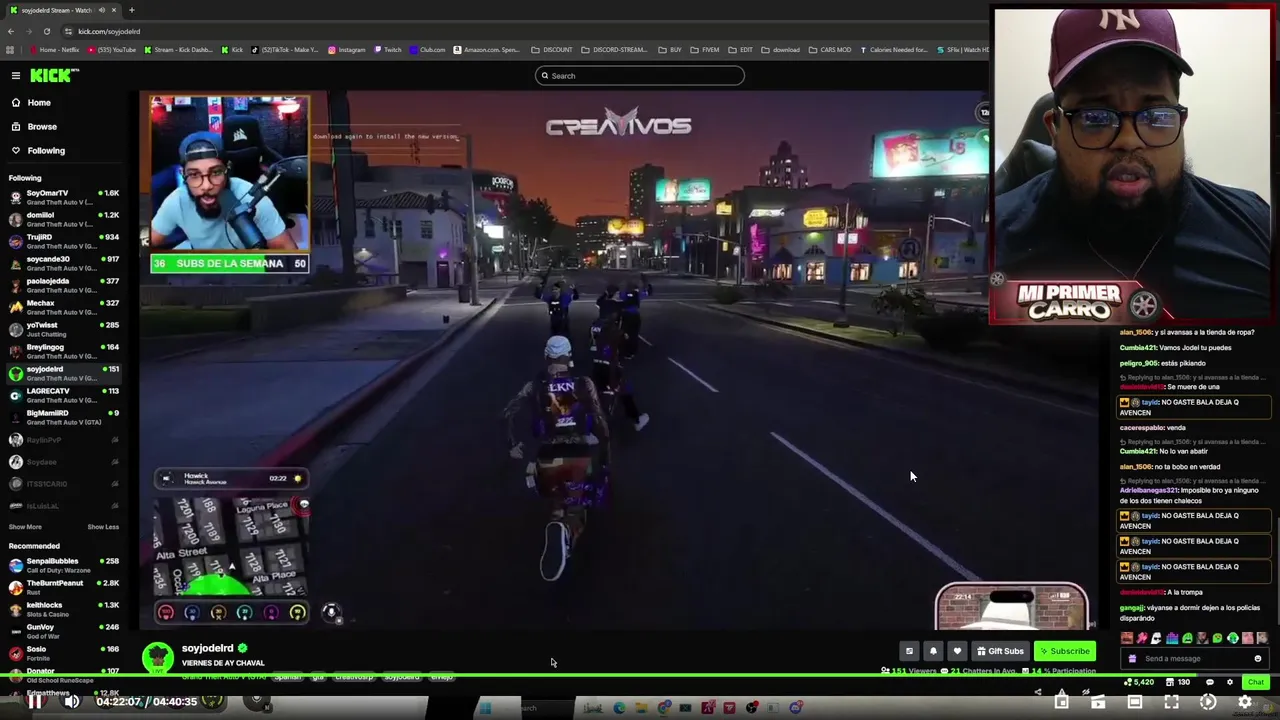This screenshot has height=720, width=1280.
Task: Click the heart follow icon
Action: point(957,651)
